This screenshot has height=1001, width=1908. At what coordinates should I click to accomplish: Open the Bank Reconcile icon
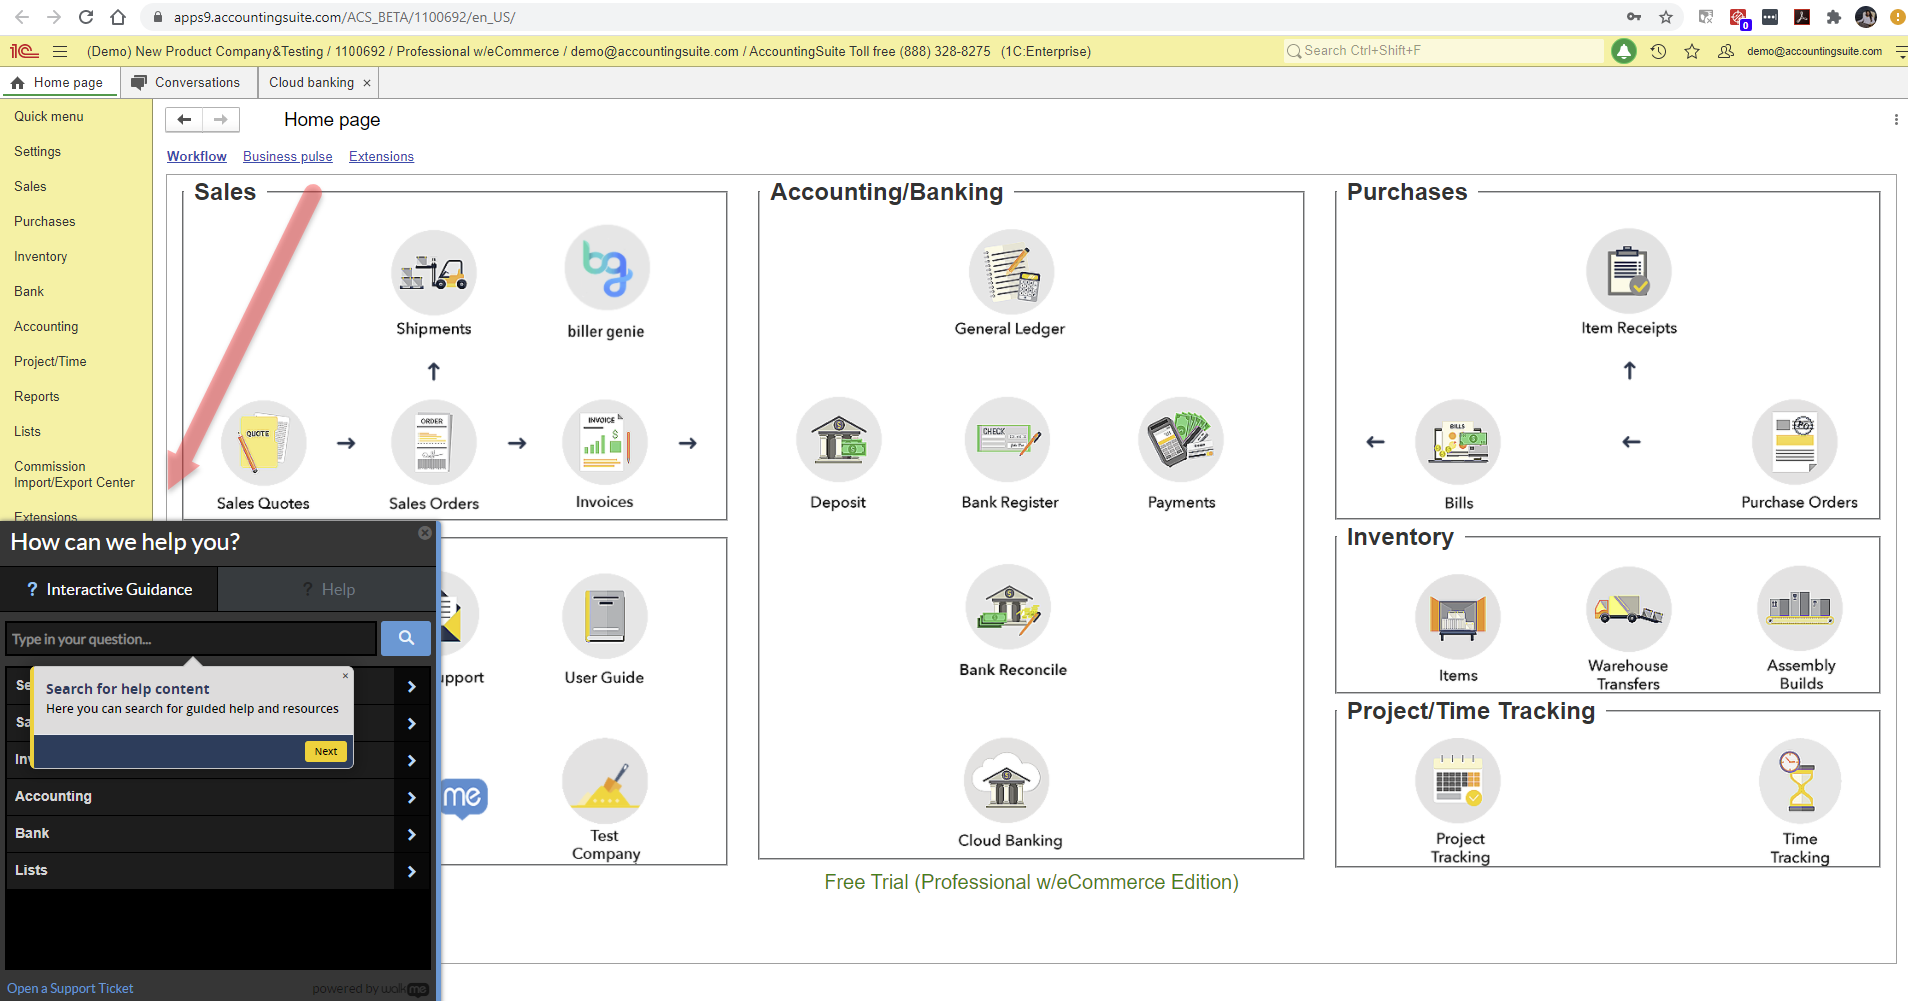1010,608
